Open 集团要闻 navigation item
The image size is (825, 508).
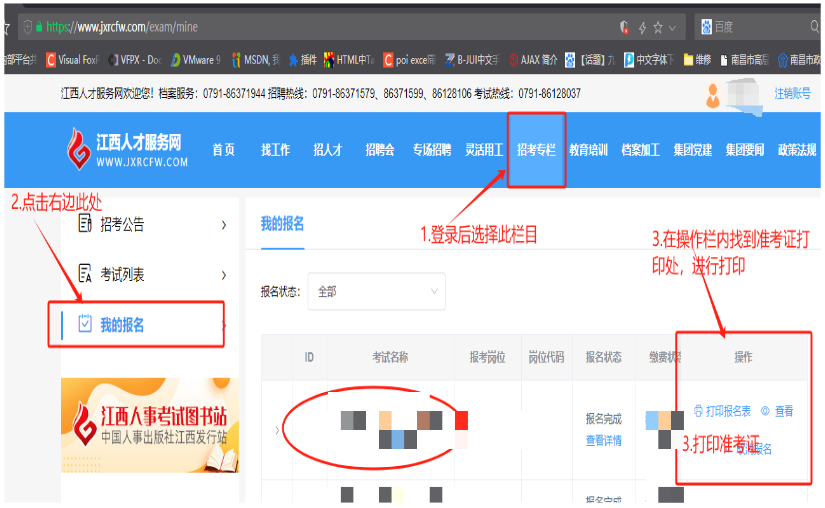coord(744,150)
